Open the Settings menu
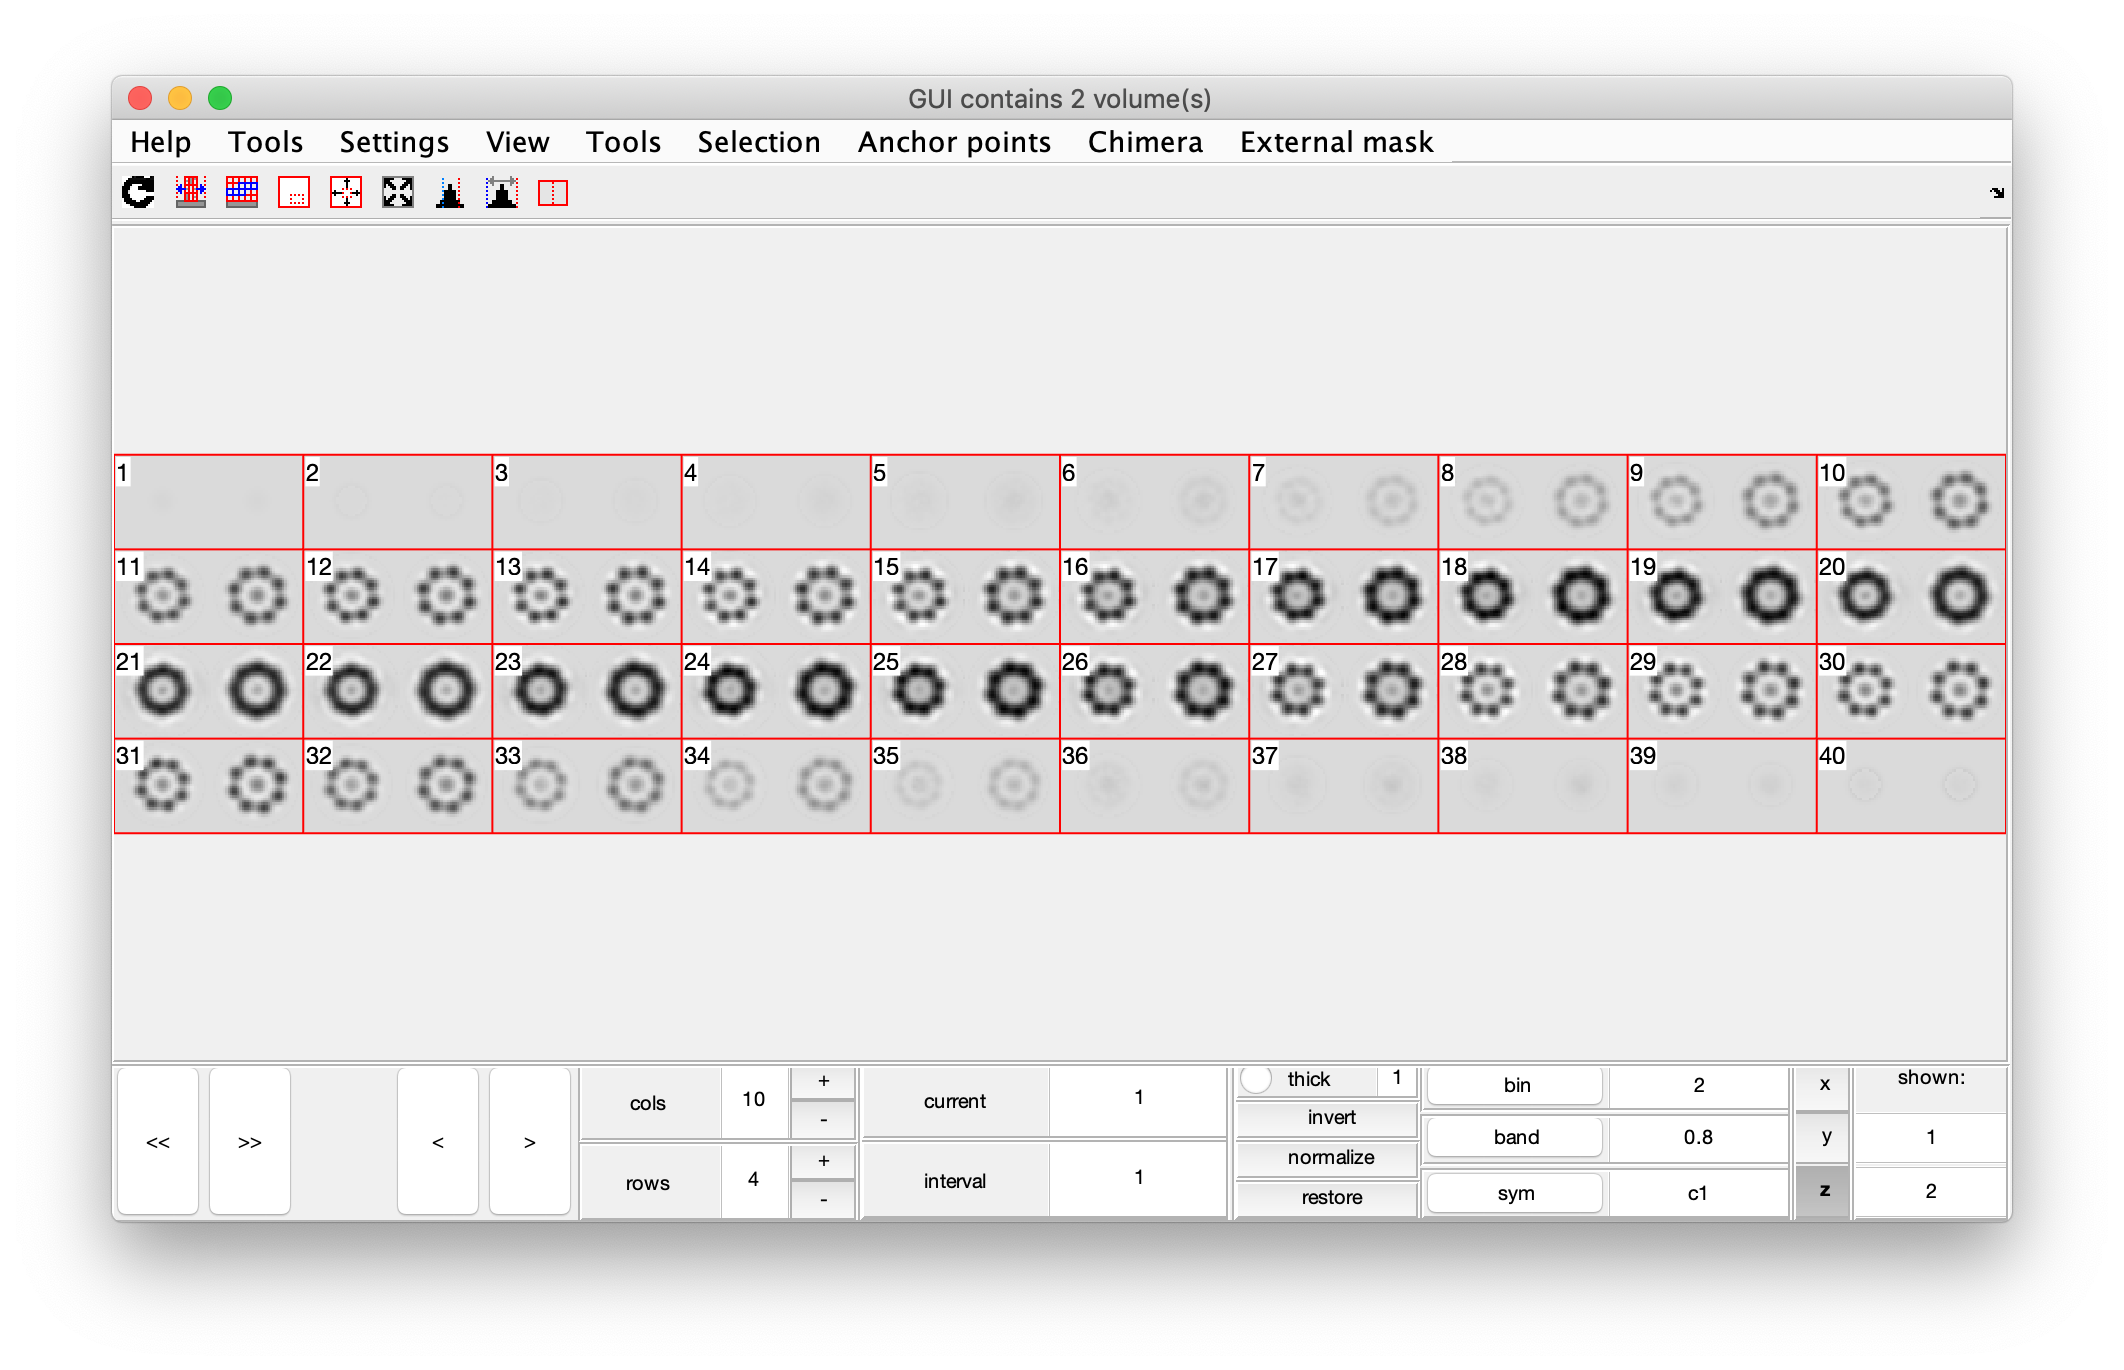This screenshot has width=2124, height=1370. (x=394, y=142)
